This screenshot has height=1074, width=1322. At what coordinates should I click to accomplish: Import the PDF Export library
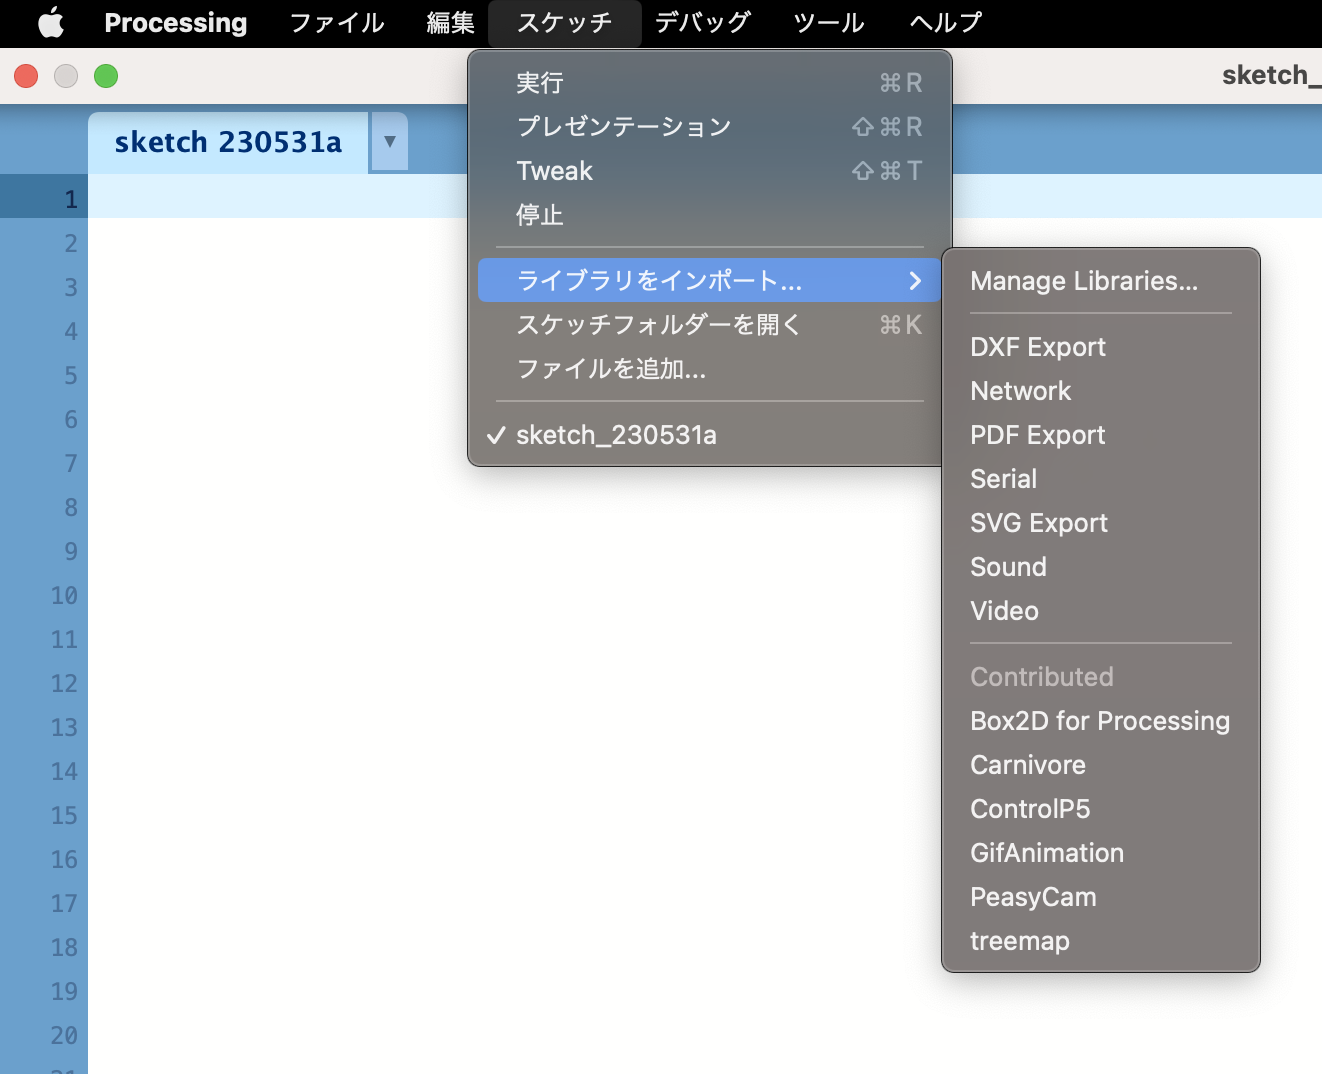point(1037,435)
